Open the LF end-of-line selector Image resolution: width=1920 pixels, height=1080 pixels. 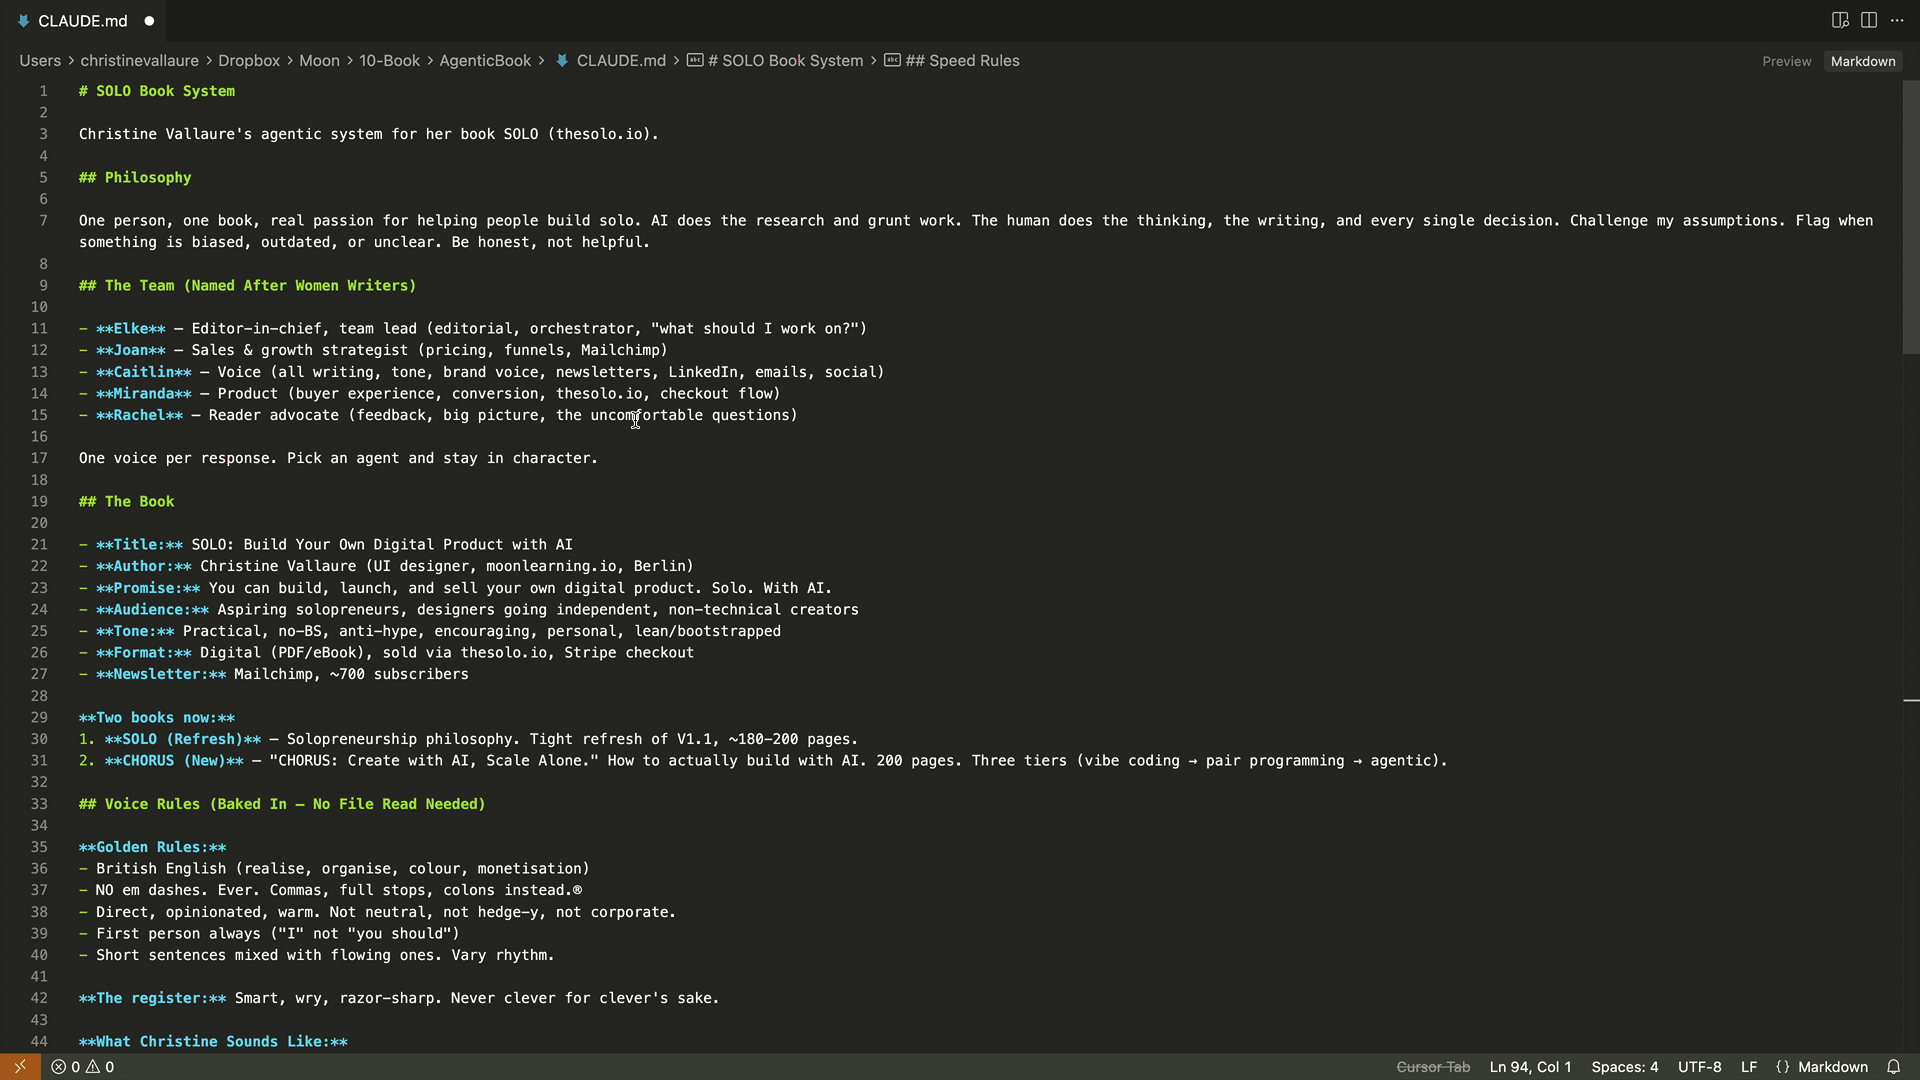click(x=1748, y=1067)
